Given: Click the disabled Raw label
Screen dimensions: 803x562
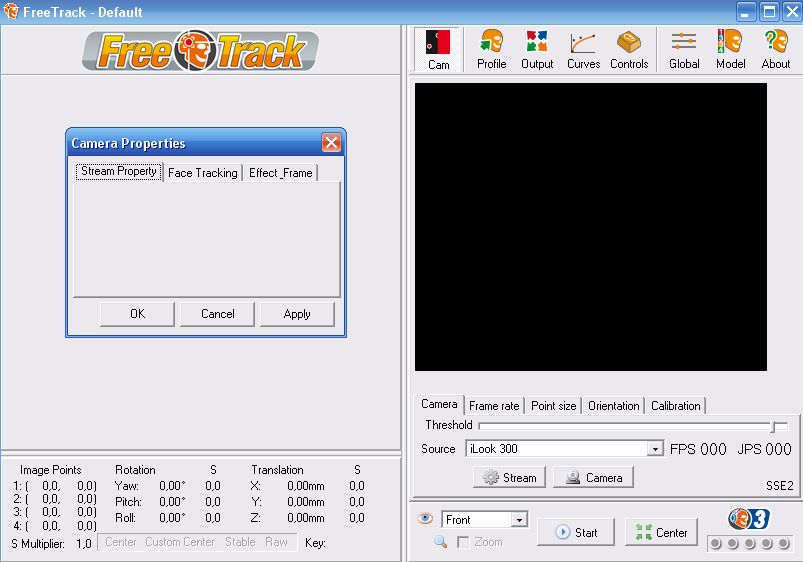Looking at the screenshot, I should click(276, 542).
